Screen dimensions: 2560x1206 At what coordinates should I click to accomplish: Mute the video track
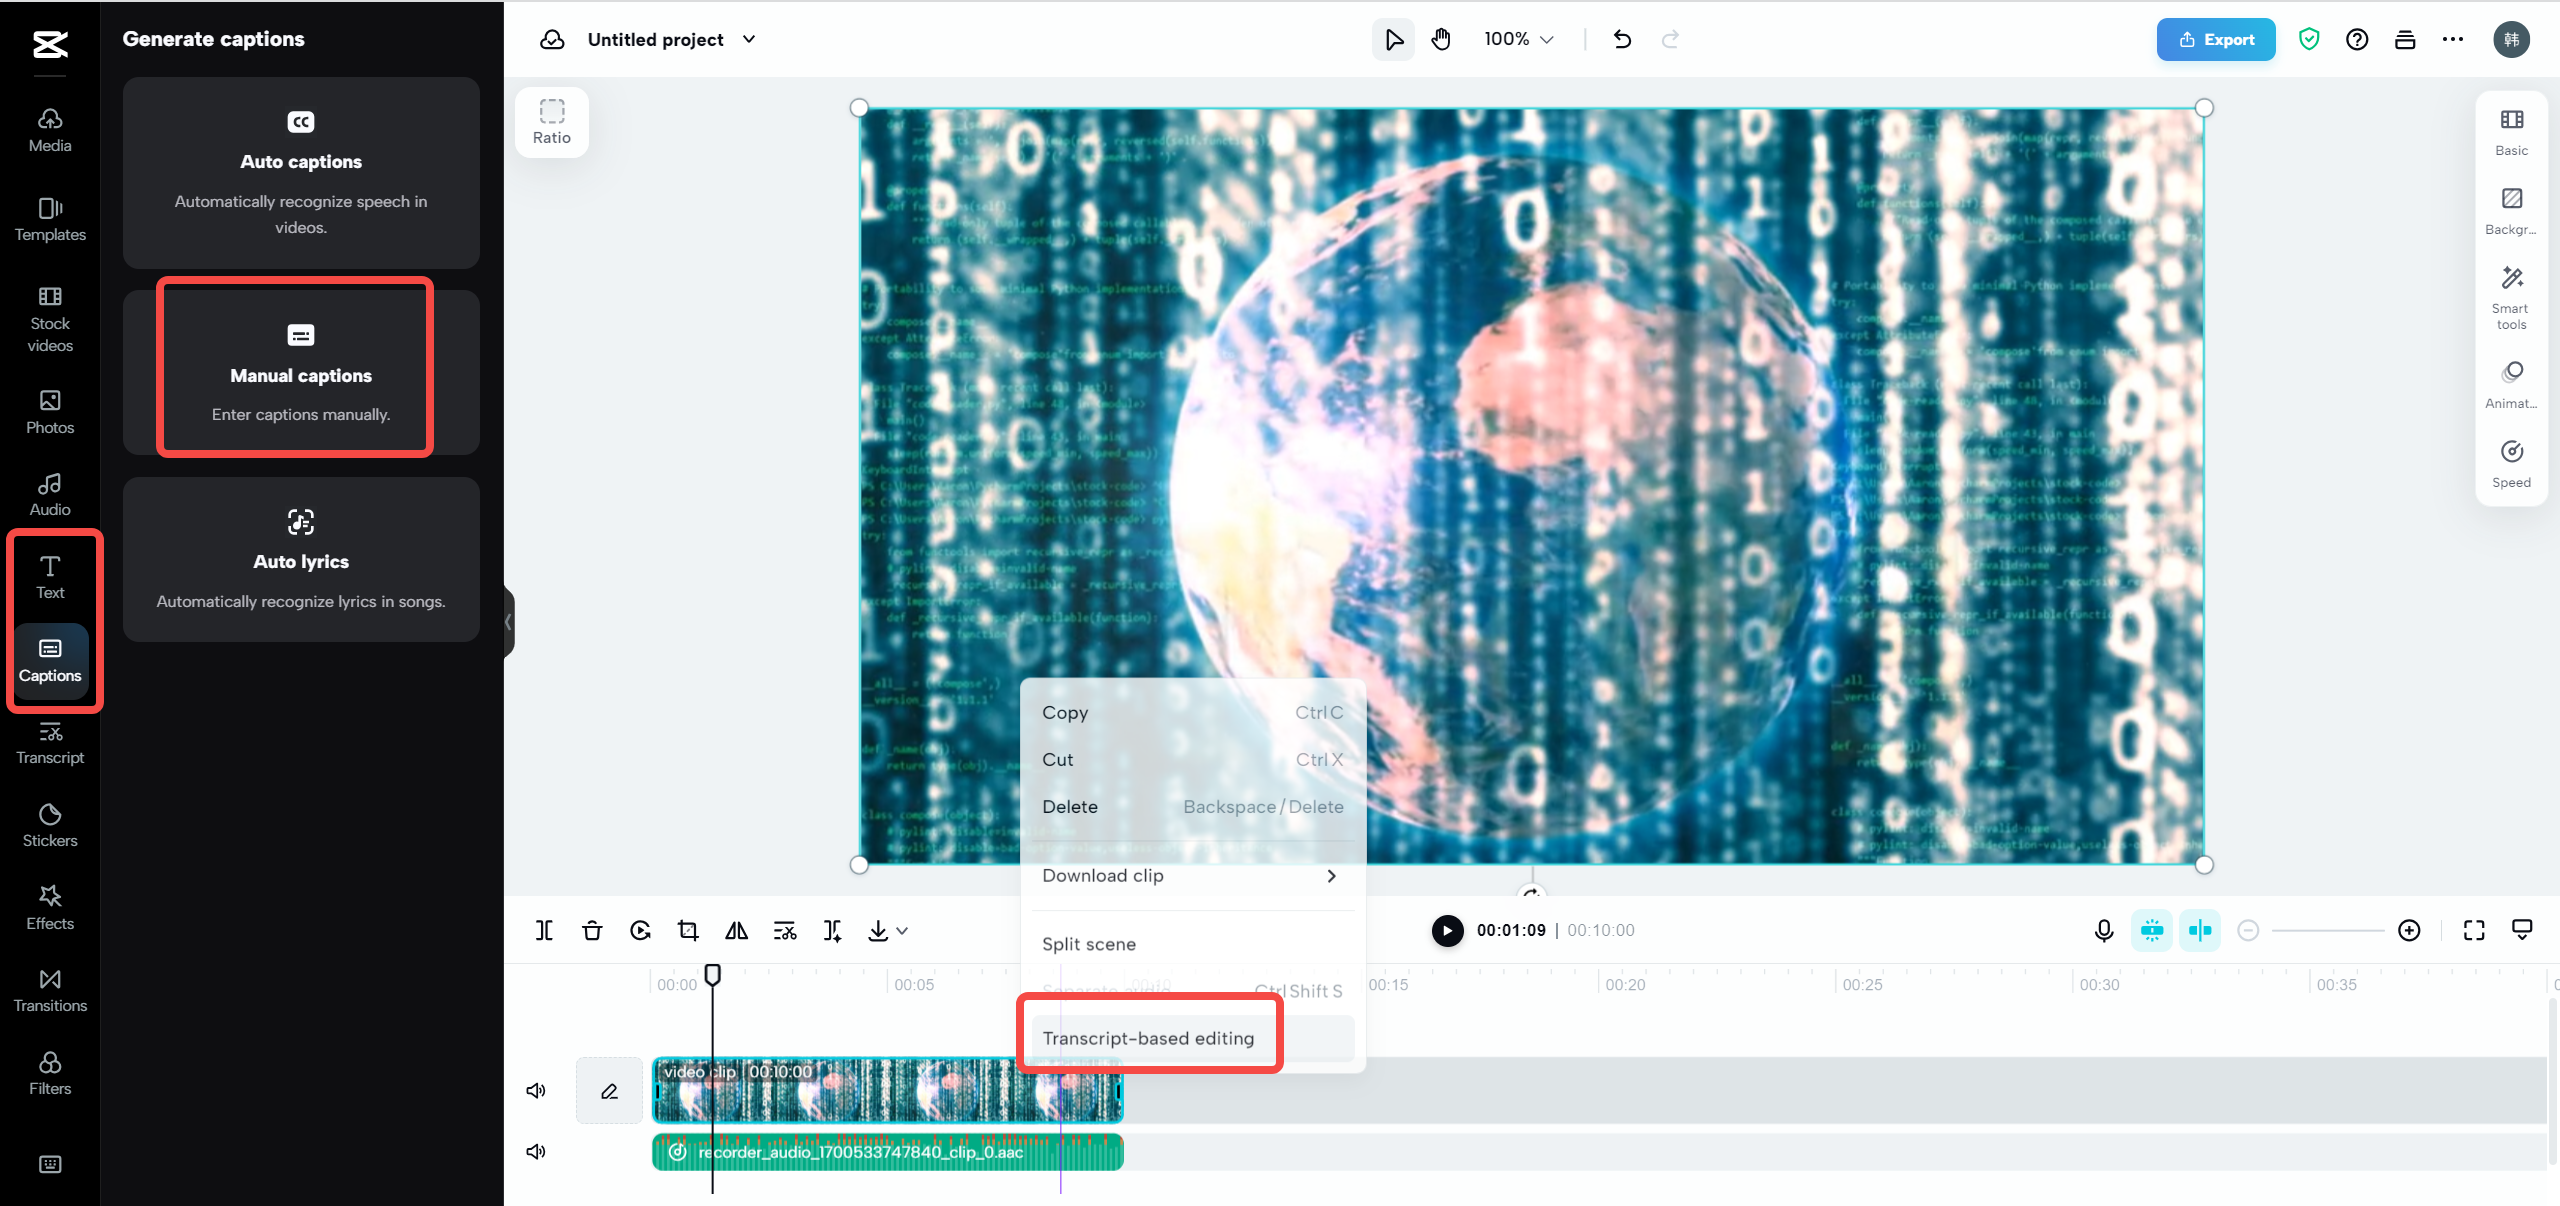point(535,1090)
